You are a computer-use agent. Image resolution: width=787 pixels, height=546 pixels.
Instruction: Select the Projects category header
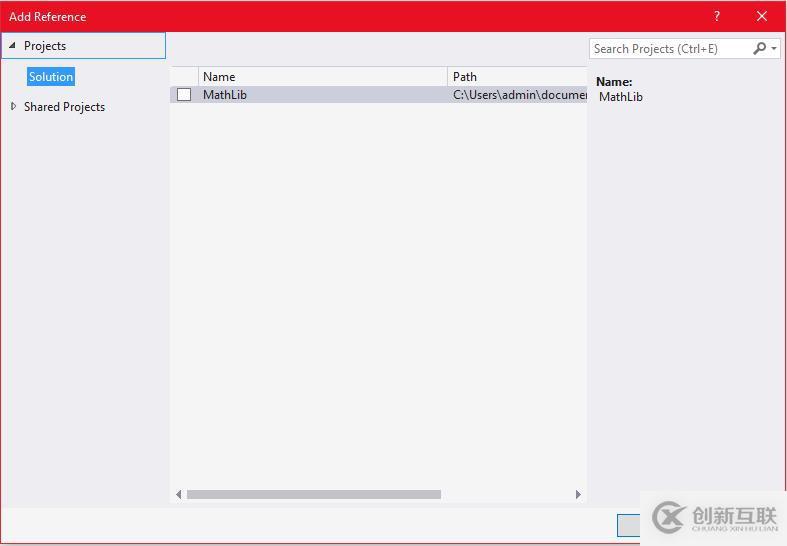click(x=83, y=46)
